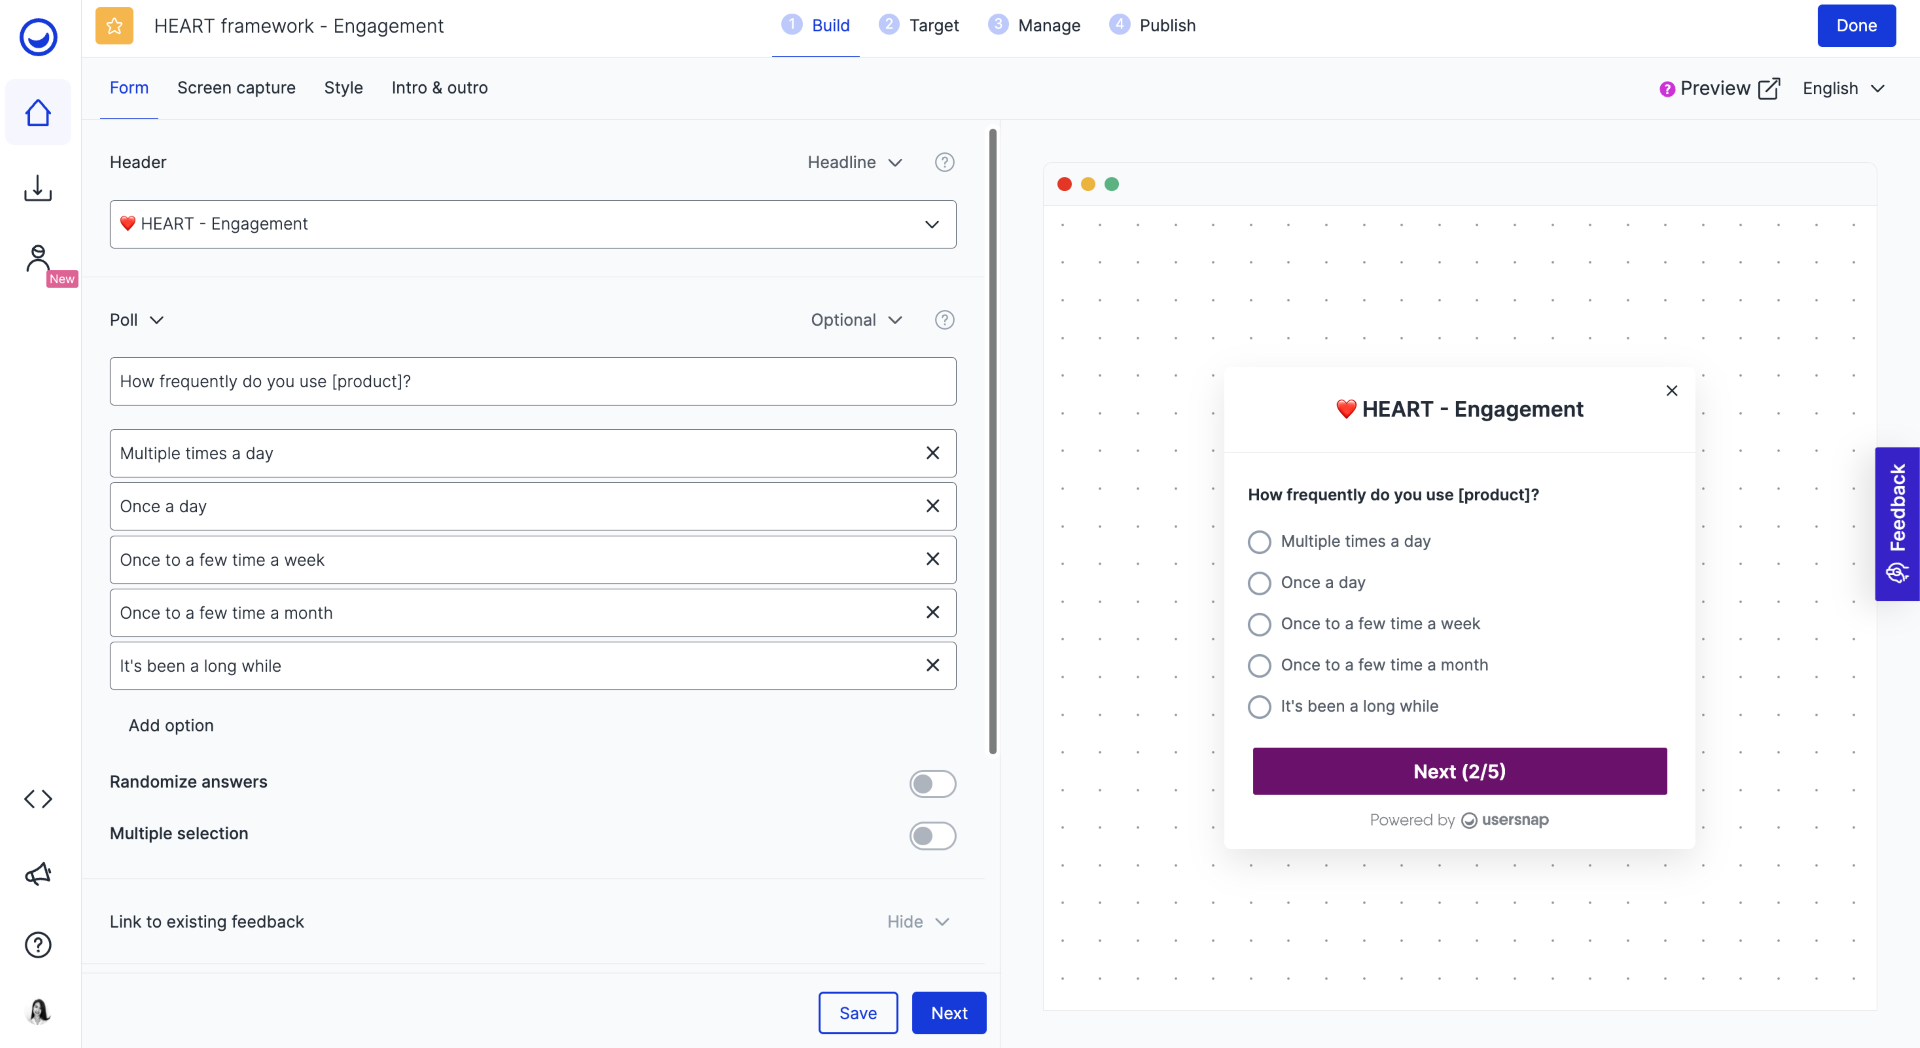Enable Multiple selection
1920x1048 pixels.
point(932,836)
